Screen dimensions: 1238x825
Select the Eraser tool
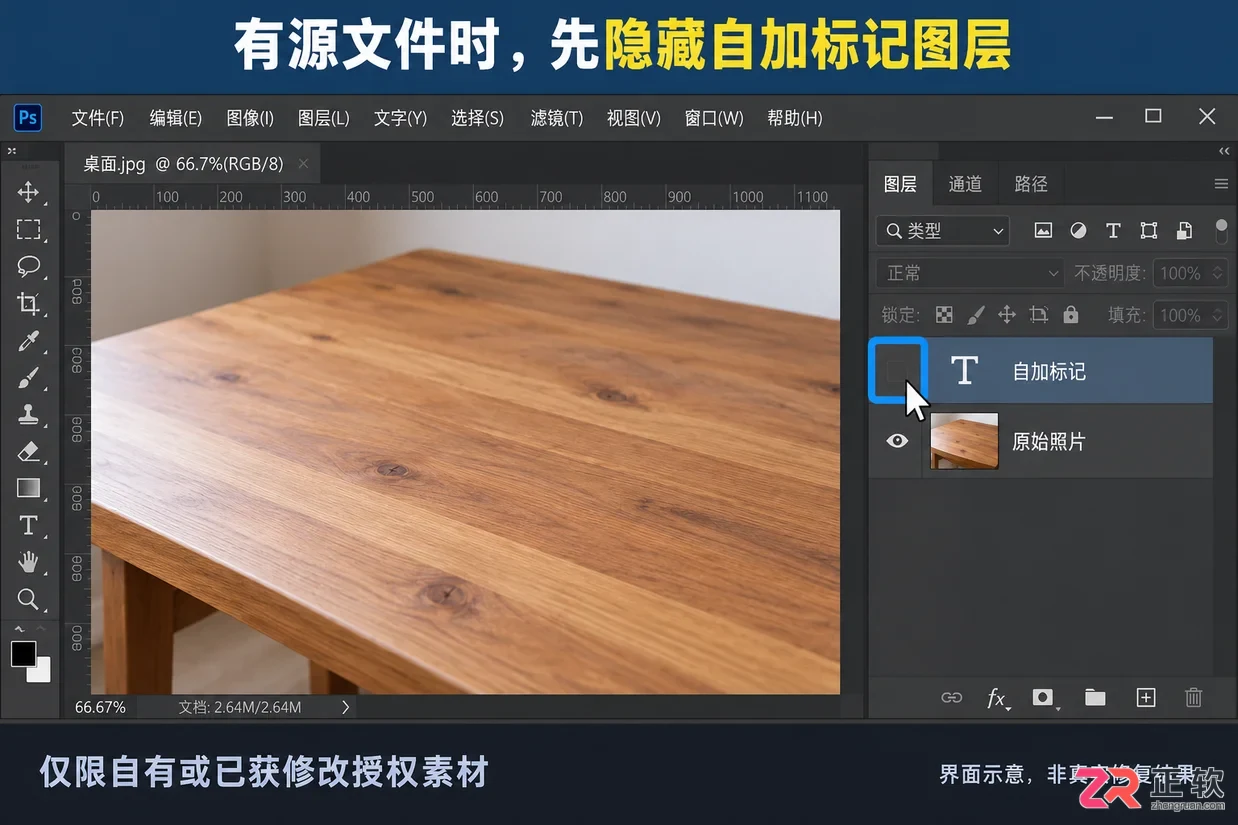pyautogui.click(x=28, y=451)
